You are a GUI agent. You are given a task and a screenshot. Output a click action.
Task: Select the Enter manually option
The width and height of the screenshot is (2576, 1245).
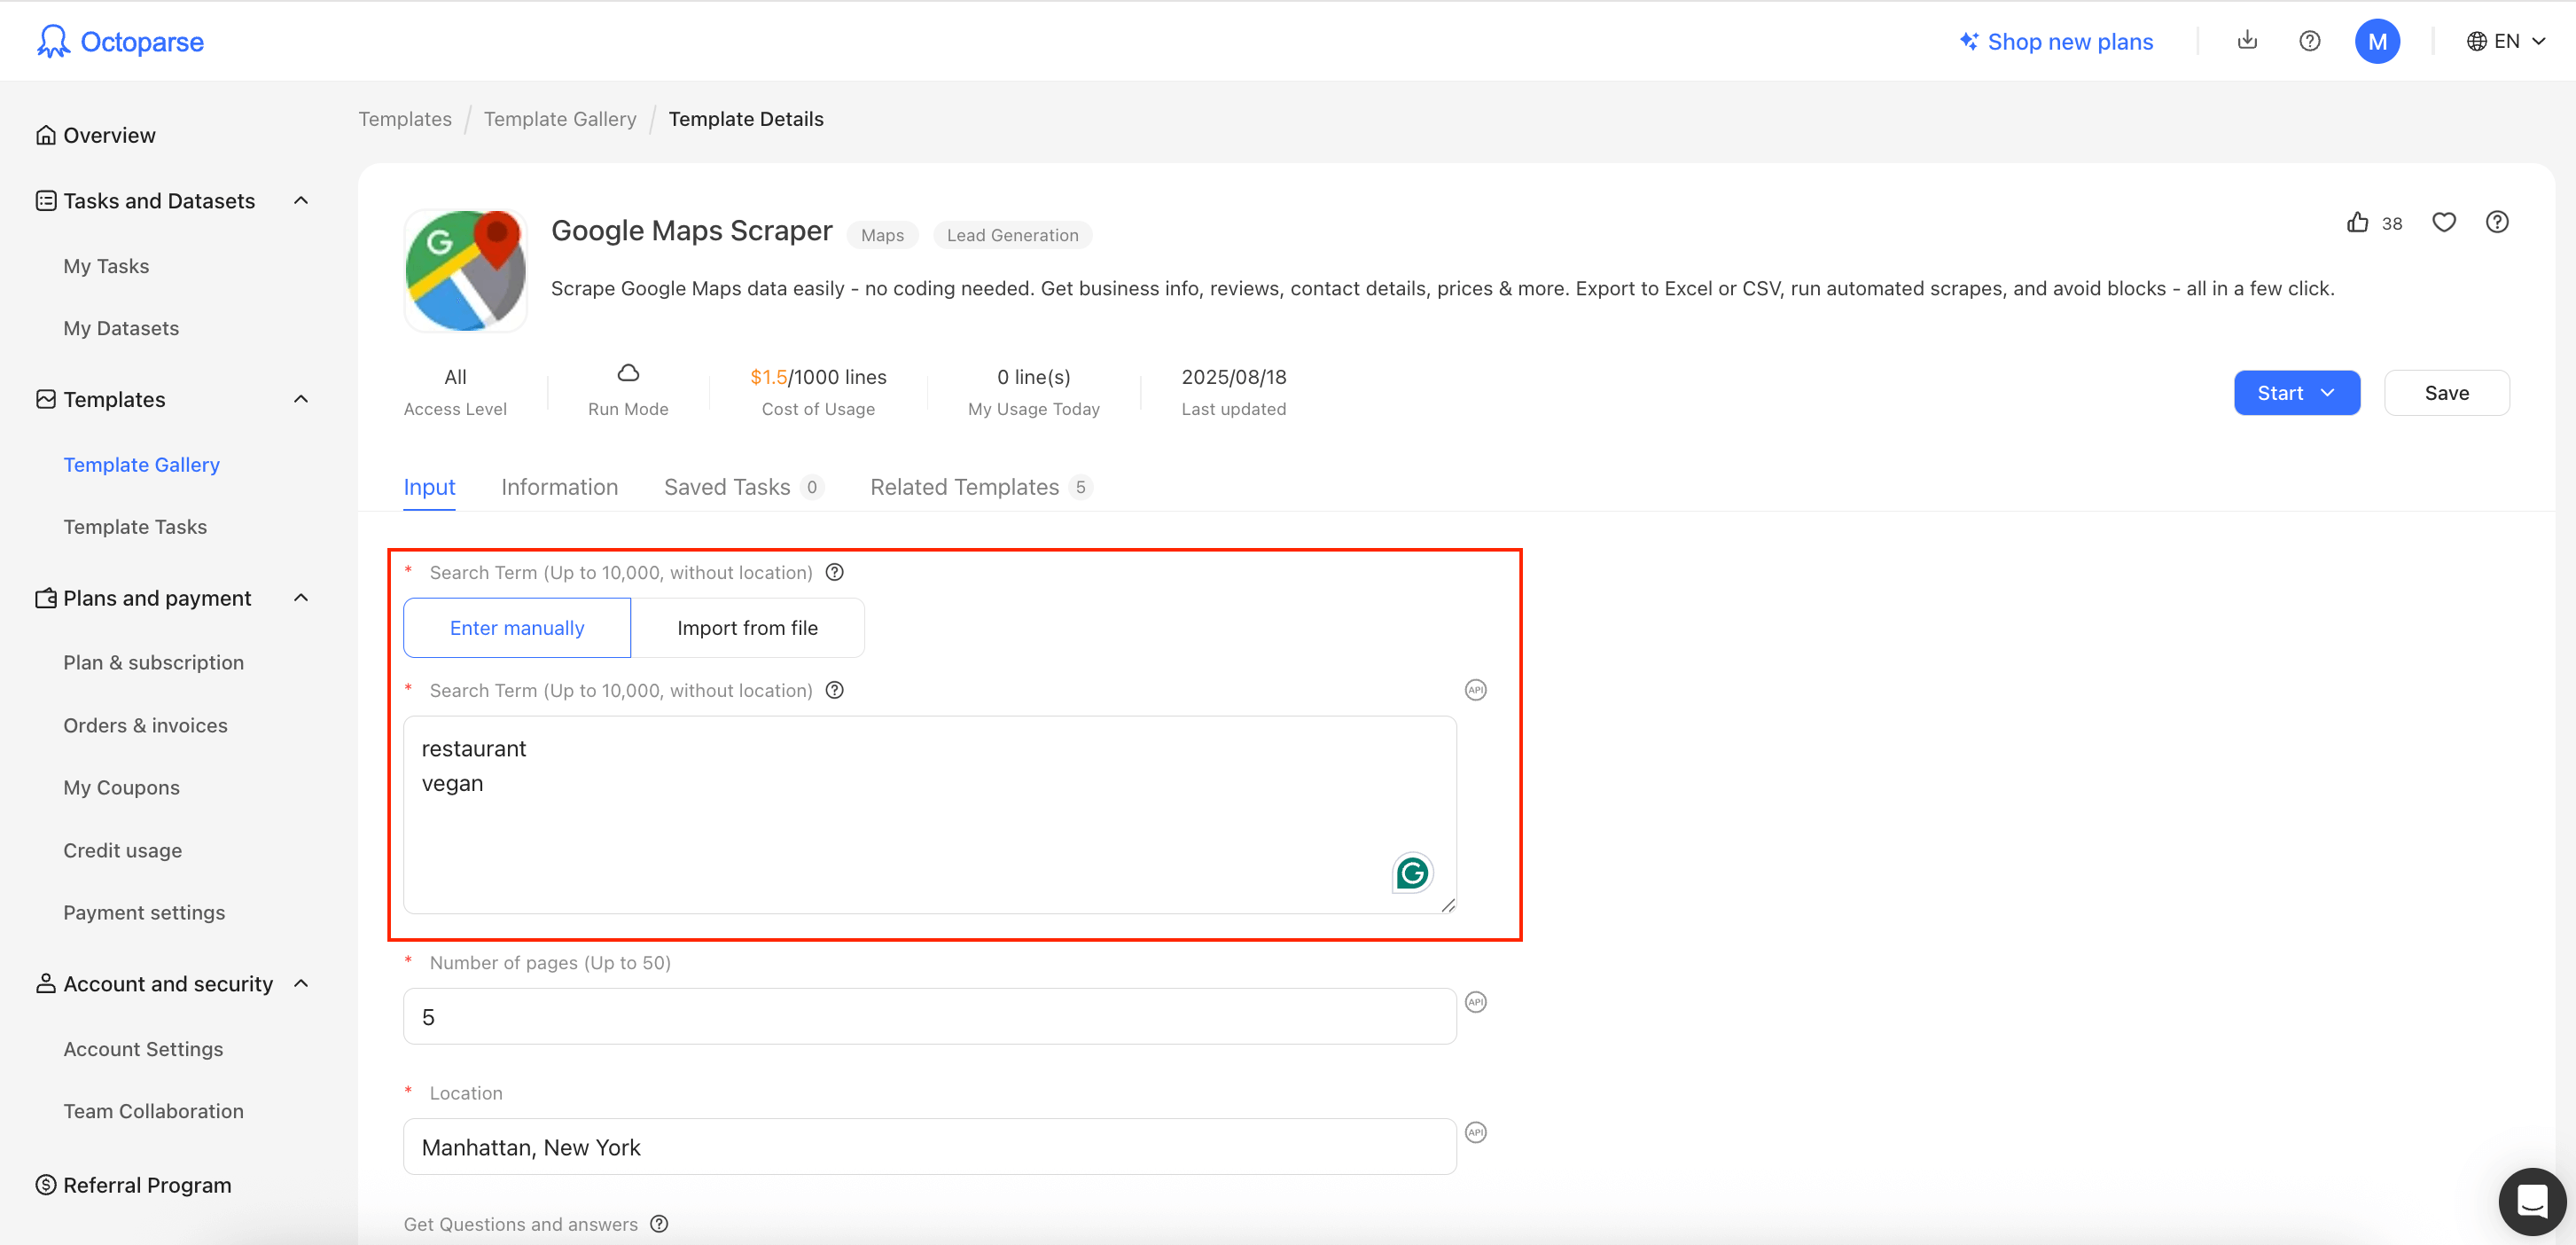click(x=517, y=628)
